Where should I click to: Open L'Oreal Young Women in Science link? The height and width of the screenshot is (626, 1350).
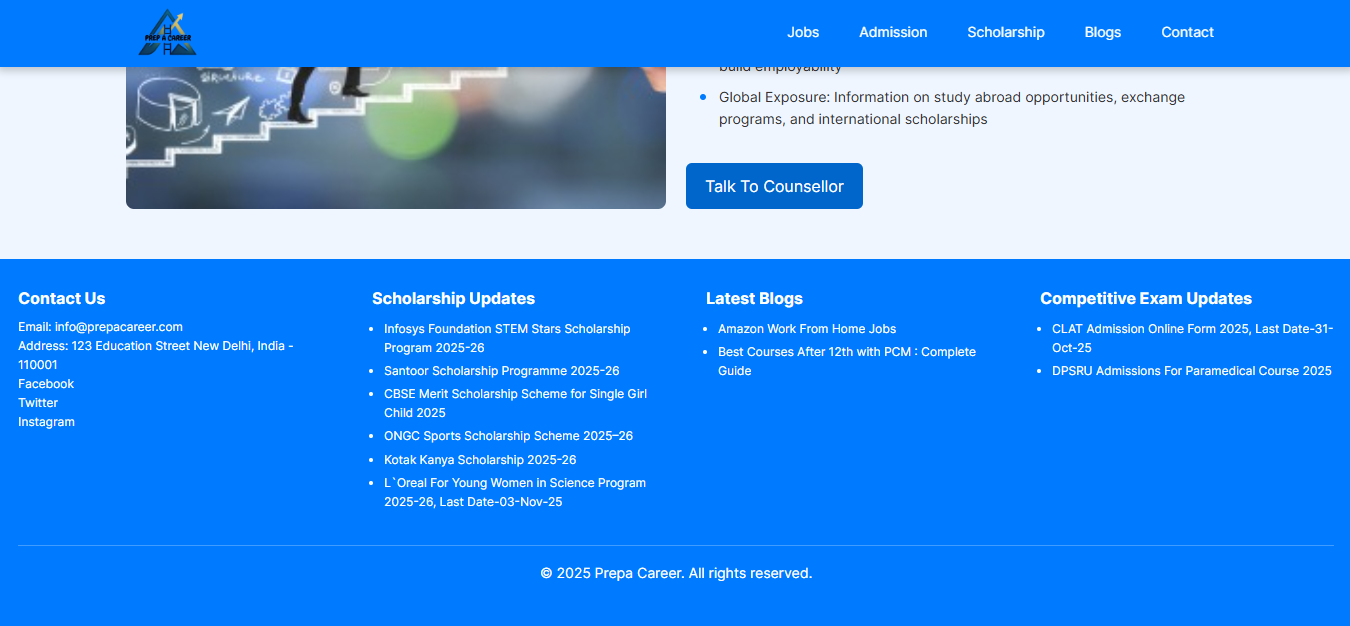click(x=514, y=483)
